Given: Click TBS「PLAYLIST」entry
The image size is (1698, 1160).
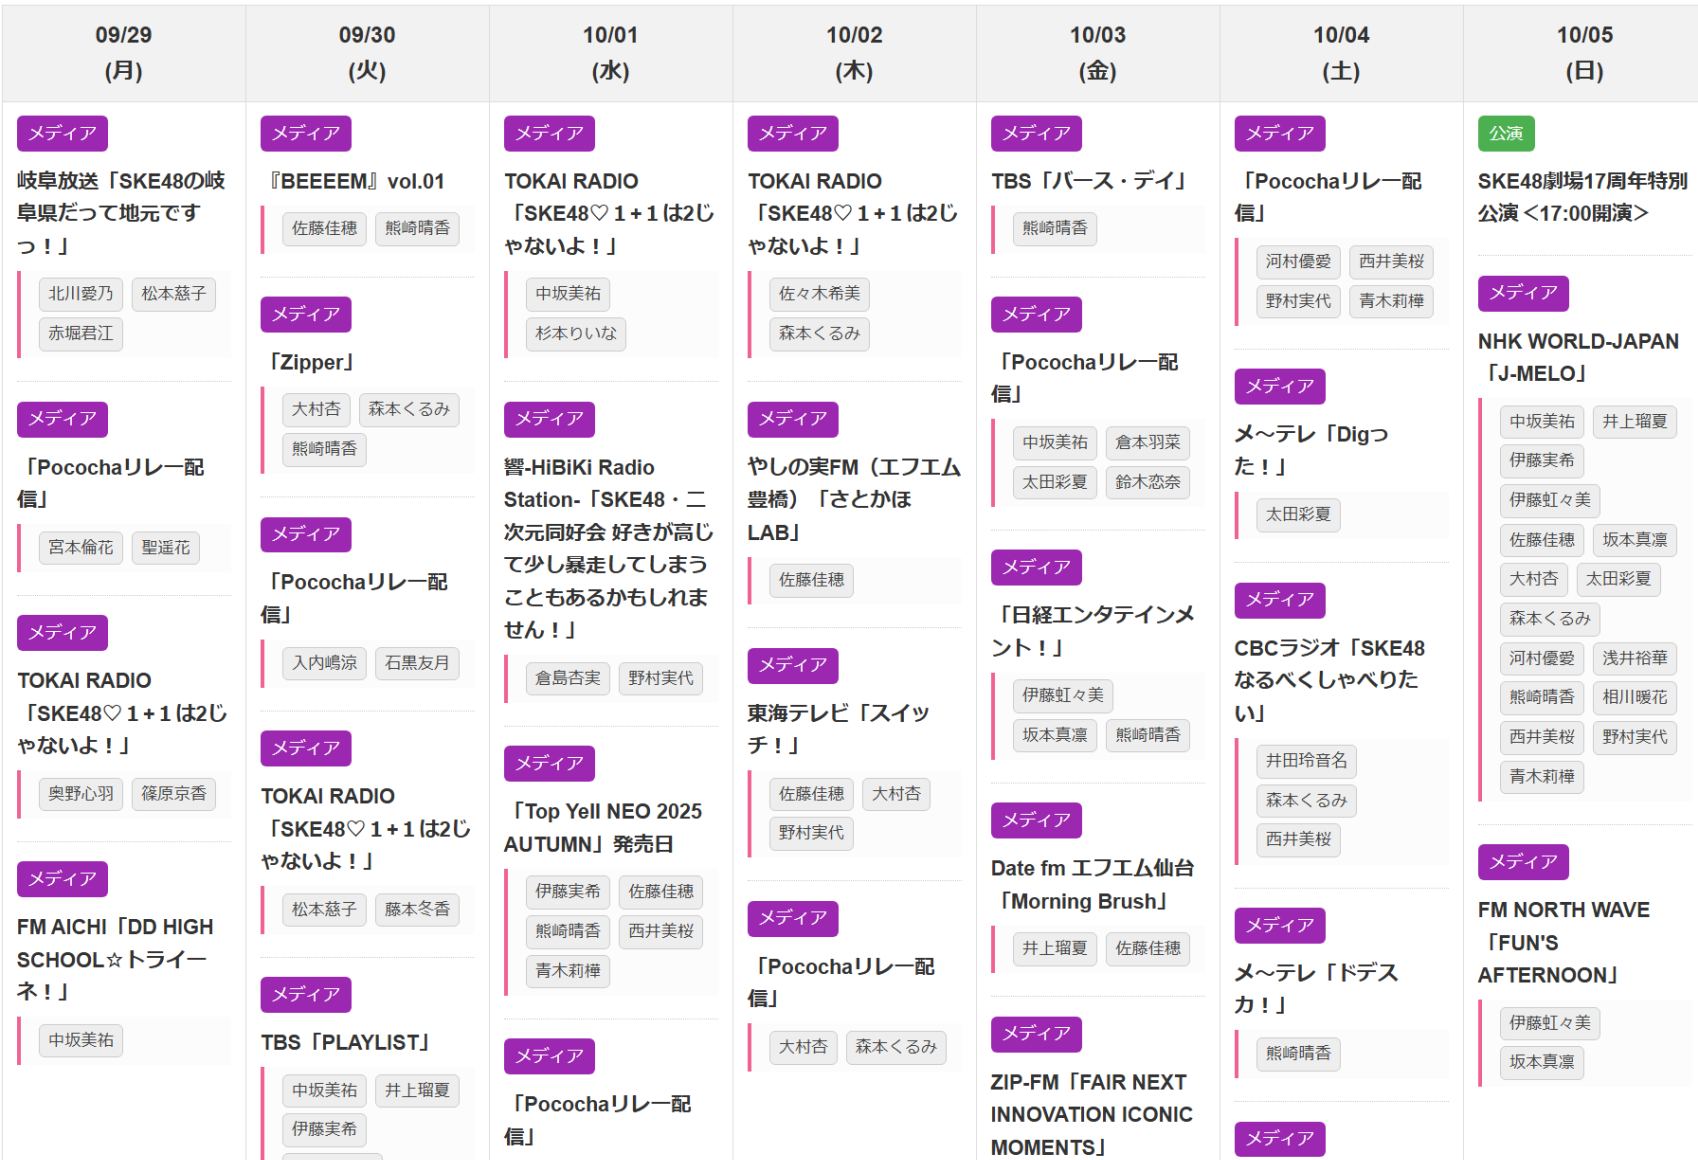Looking at the screenshot, I should (344, 1042).
